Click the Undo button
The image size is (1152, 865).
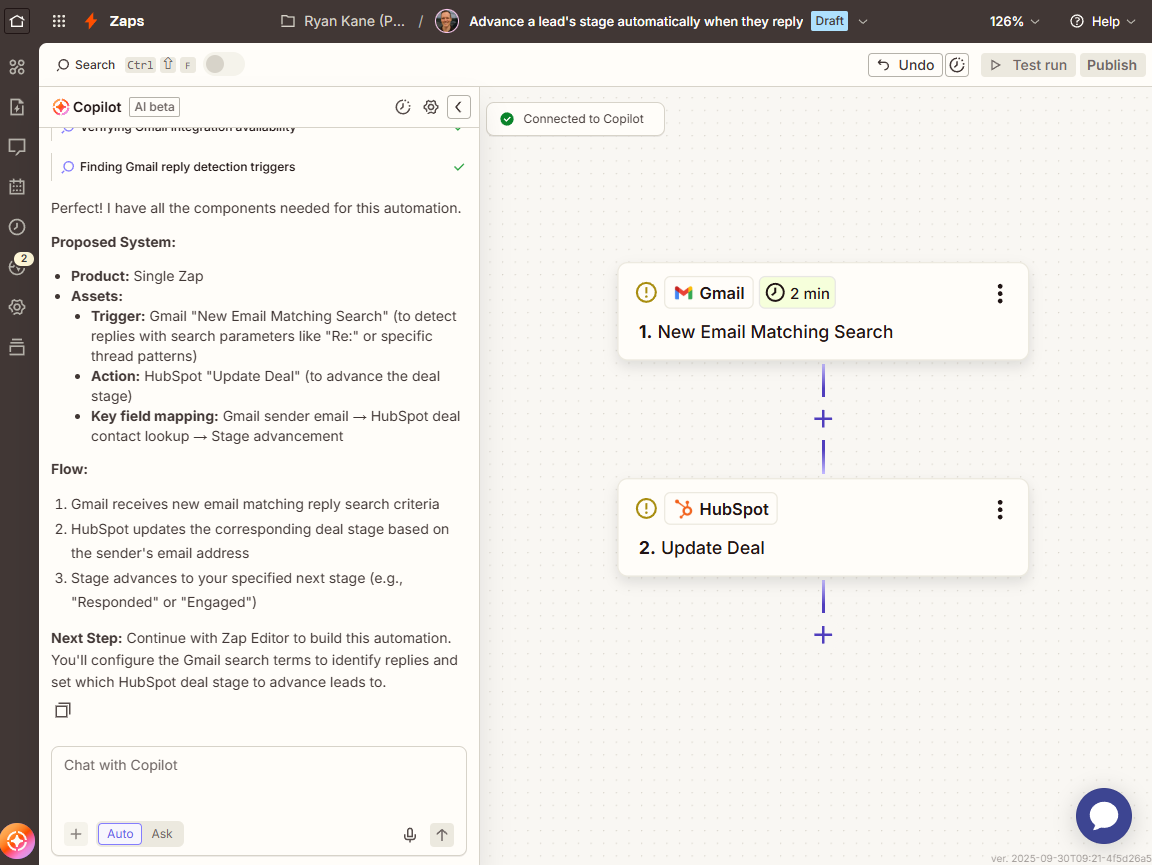(906, 65)
